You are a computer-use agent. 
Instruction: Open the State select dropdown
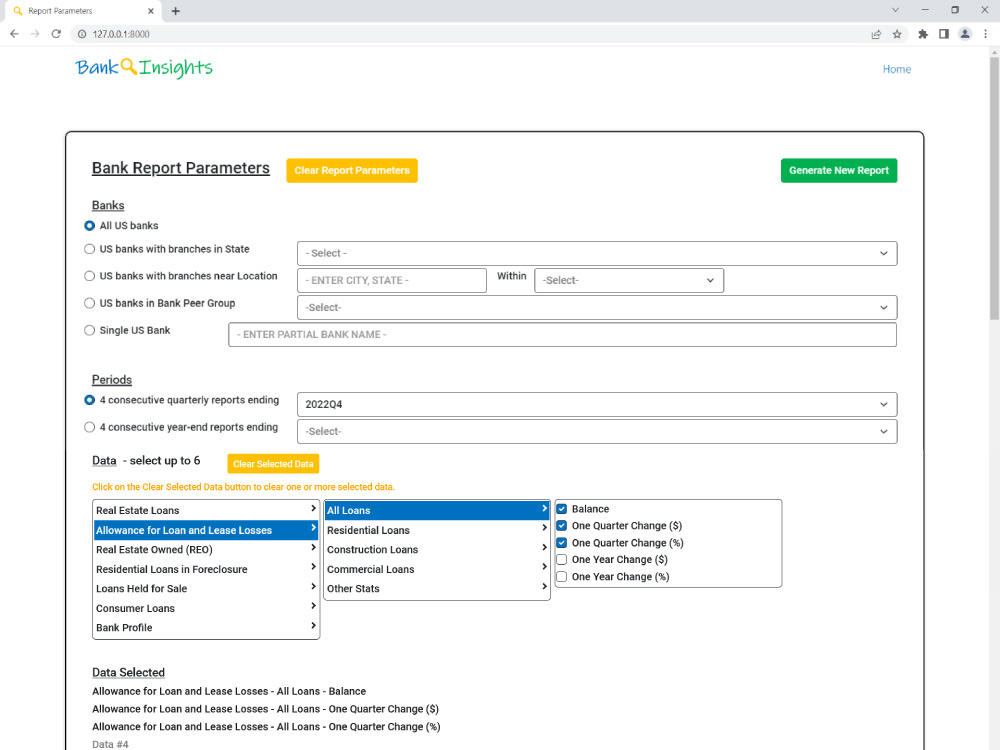tap(597, 253)
